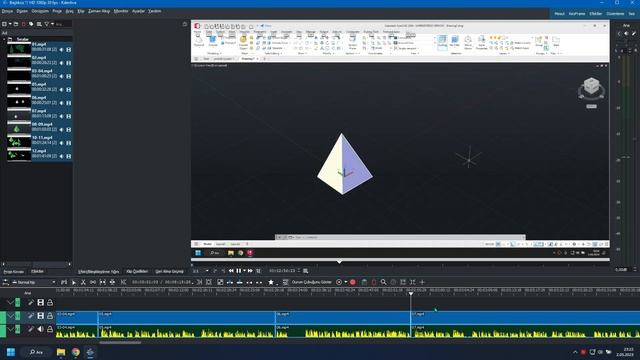
Task: Collapse the audio track chevron
Action: pyautogui.click(x=10, y=329)
